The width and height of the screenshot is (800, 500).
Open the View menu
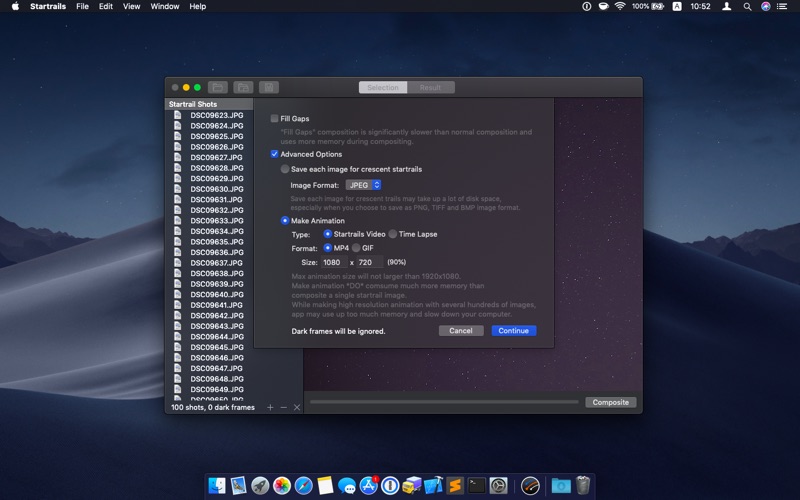[131, 7]
